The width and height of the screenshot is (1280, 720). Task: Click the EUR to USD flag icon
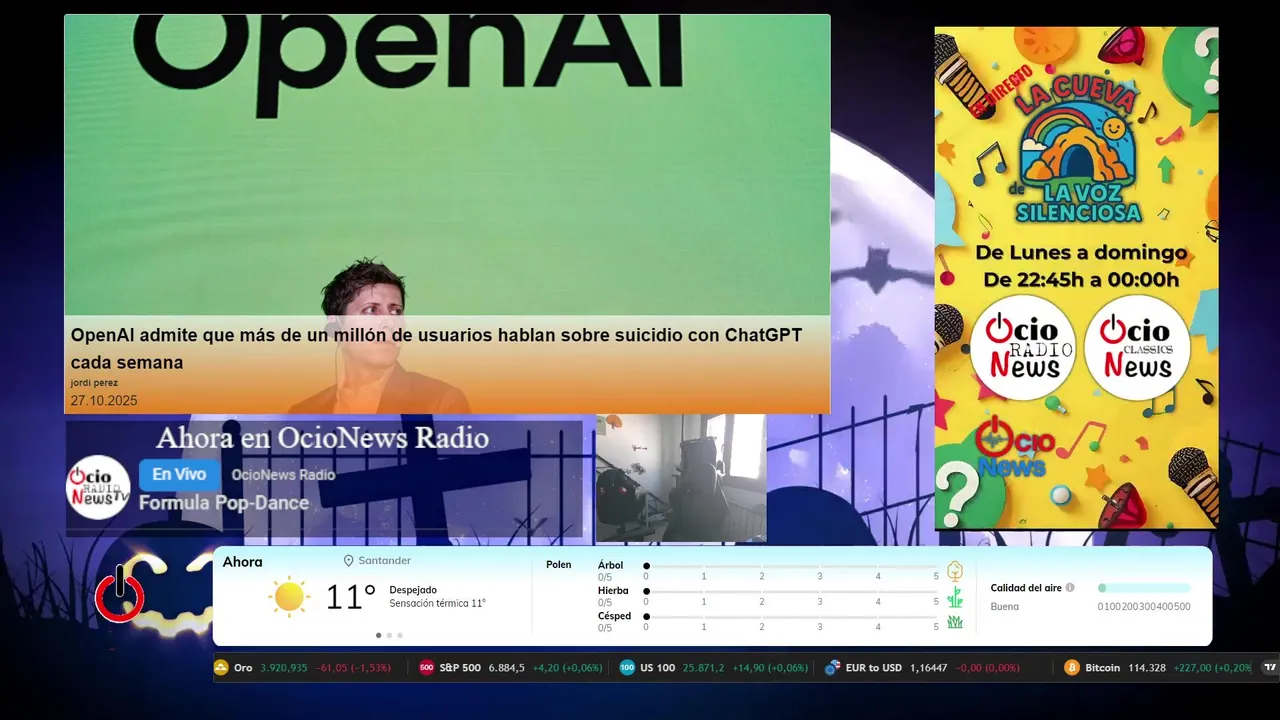coord(832,667)
